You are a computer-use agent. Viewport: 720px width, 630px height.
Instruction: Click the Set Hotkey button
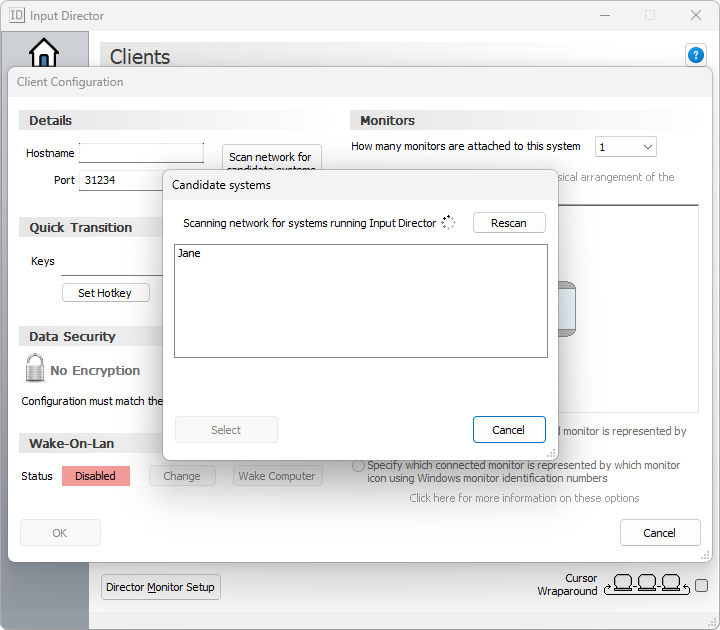pyautogui.click(x=106, y=293)
